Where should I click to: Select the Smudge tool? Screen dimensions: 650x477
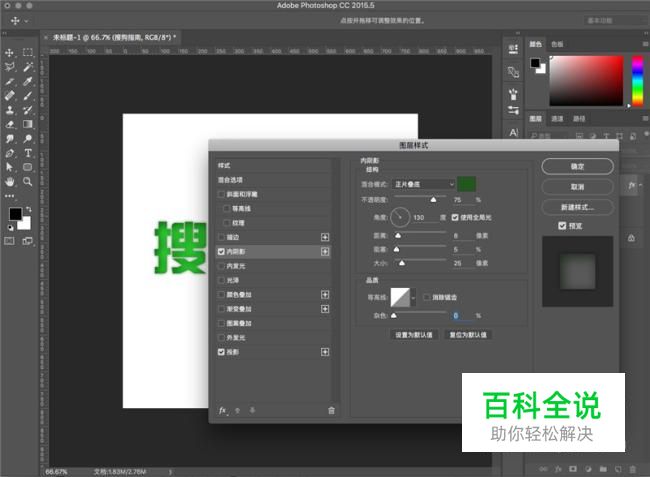(x=9, y=138)
